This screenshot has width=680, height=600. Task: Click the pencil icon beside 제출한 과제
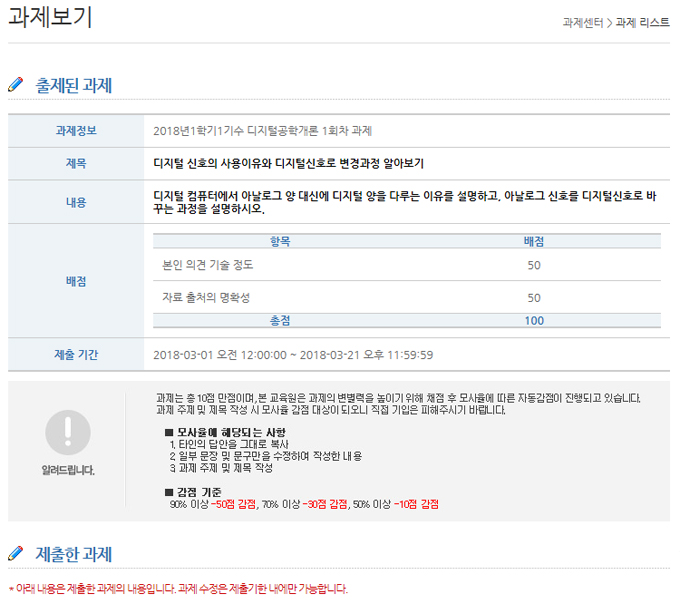pos(15,554)
